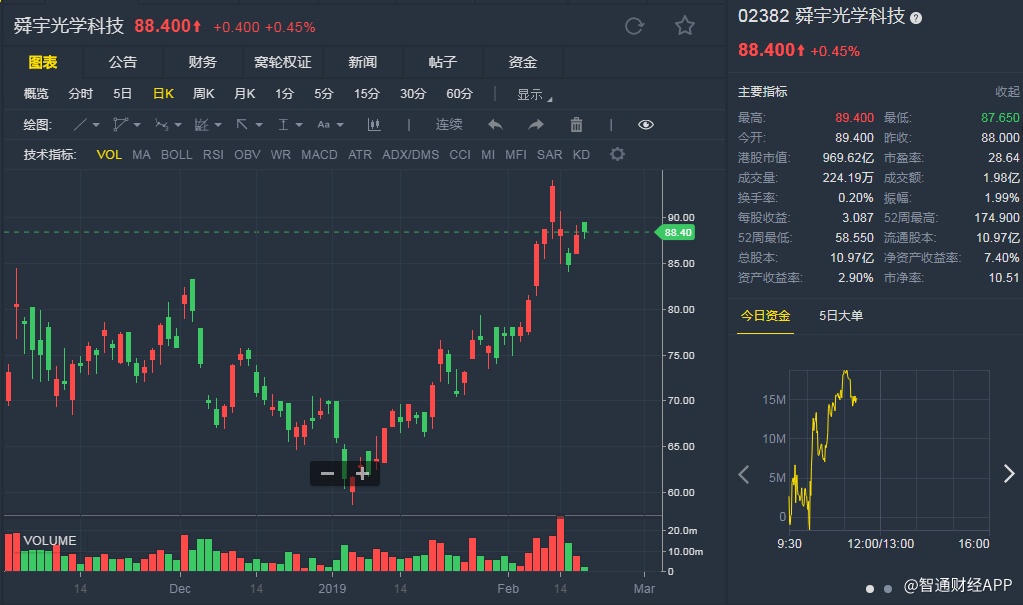Undo the last drawing action
This screenshot has height=605, width=1023.
click(495, 125)
